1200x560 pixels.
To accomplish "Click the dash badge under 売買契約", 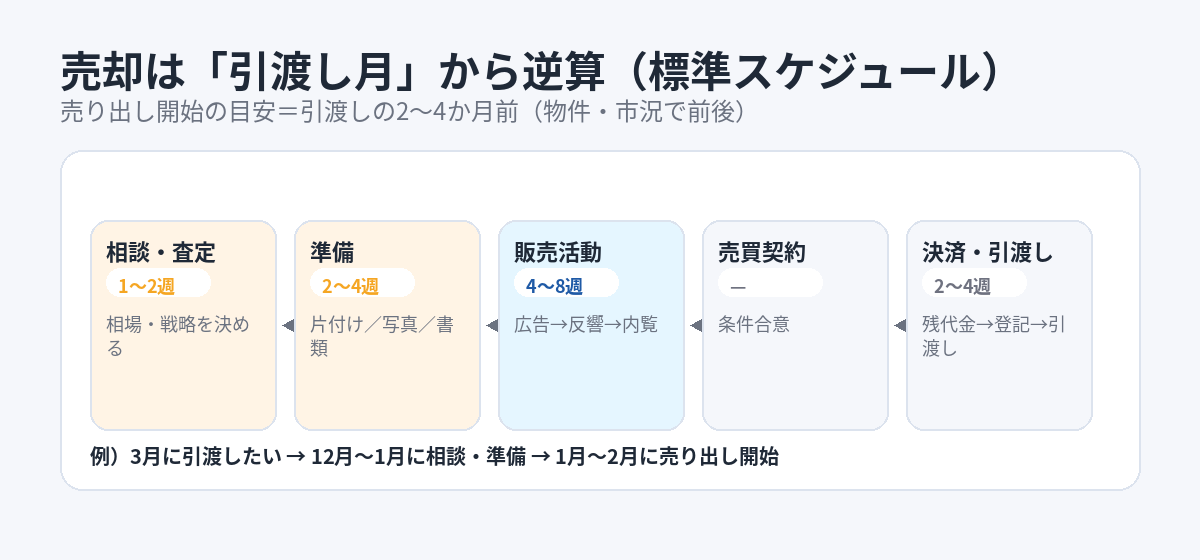I will (x=770, y=285).
